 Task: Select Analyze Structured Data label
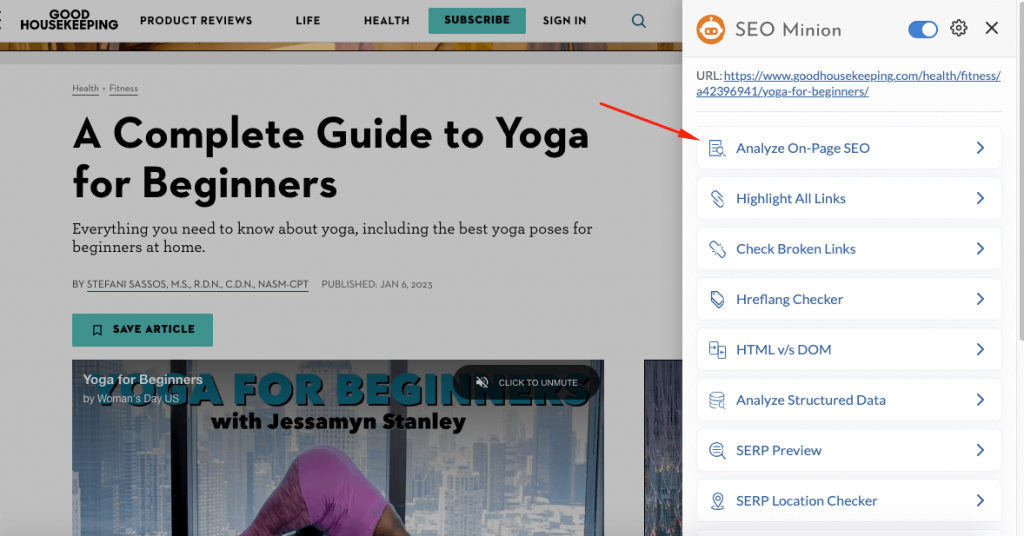tap(811, 400)
